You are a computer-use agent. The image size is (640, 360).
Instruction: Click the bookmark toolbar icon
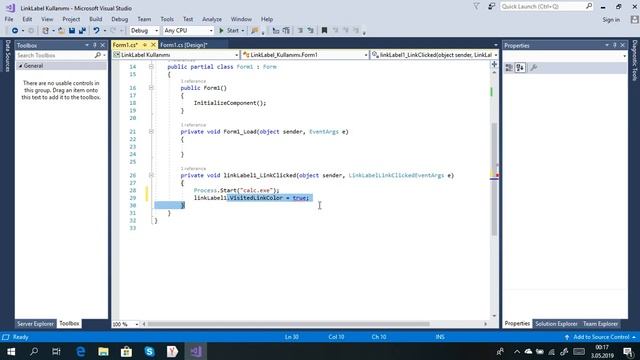(324, 31)
